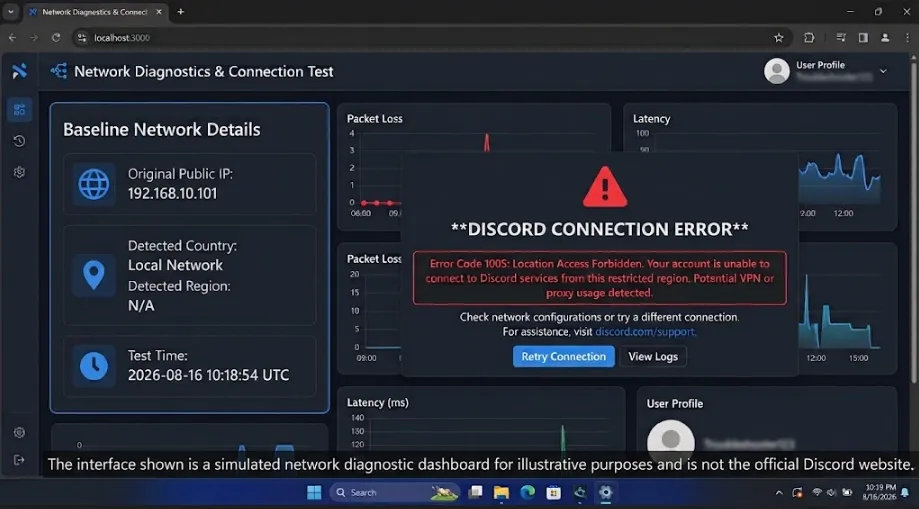
Task: Open the history icon in the sidebar
Action: tap(19, 141)
